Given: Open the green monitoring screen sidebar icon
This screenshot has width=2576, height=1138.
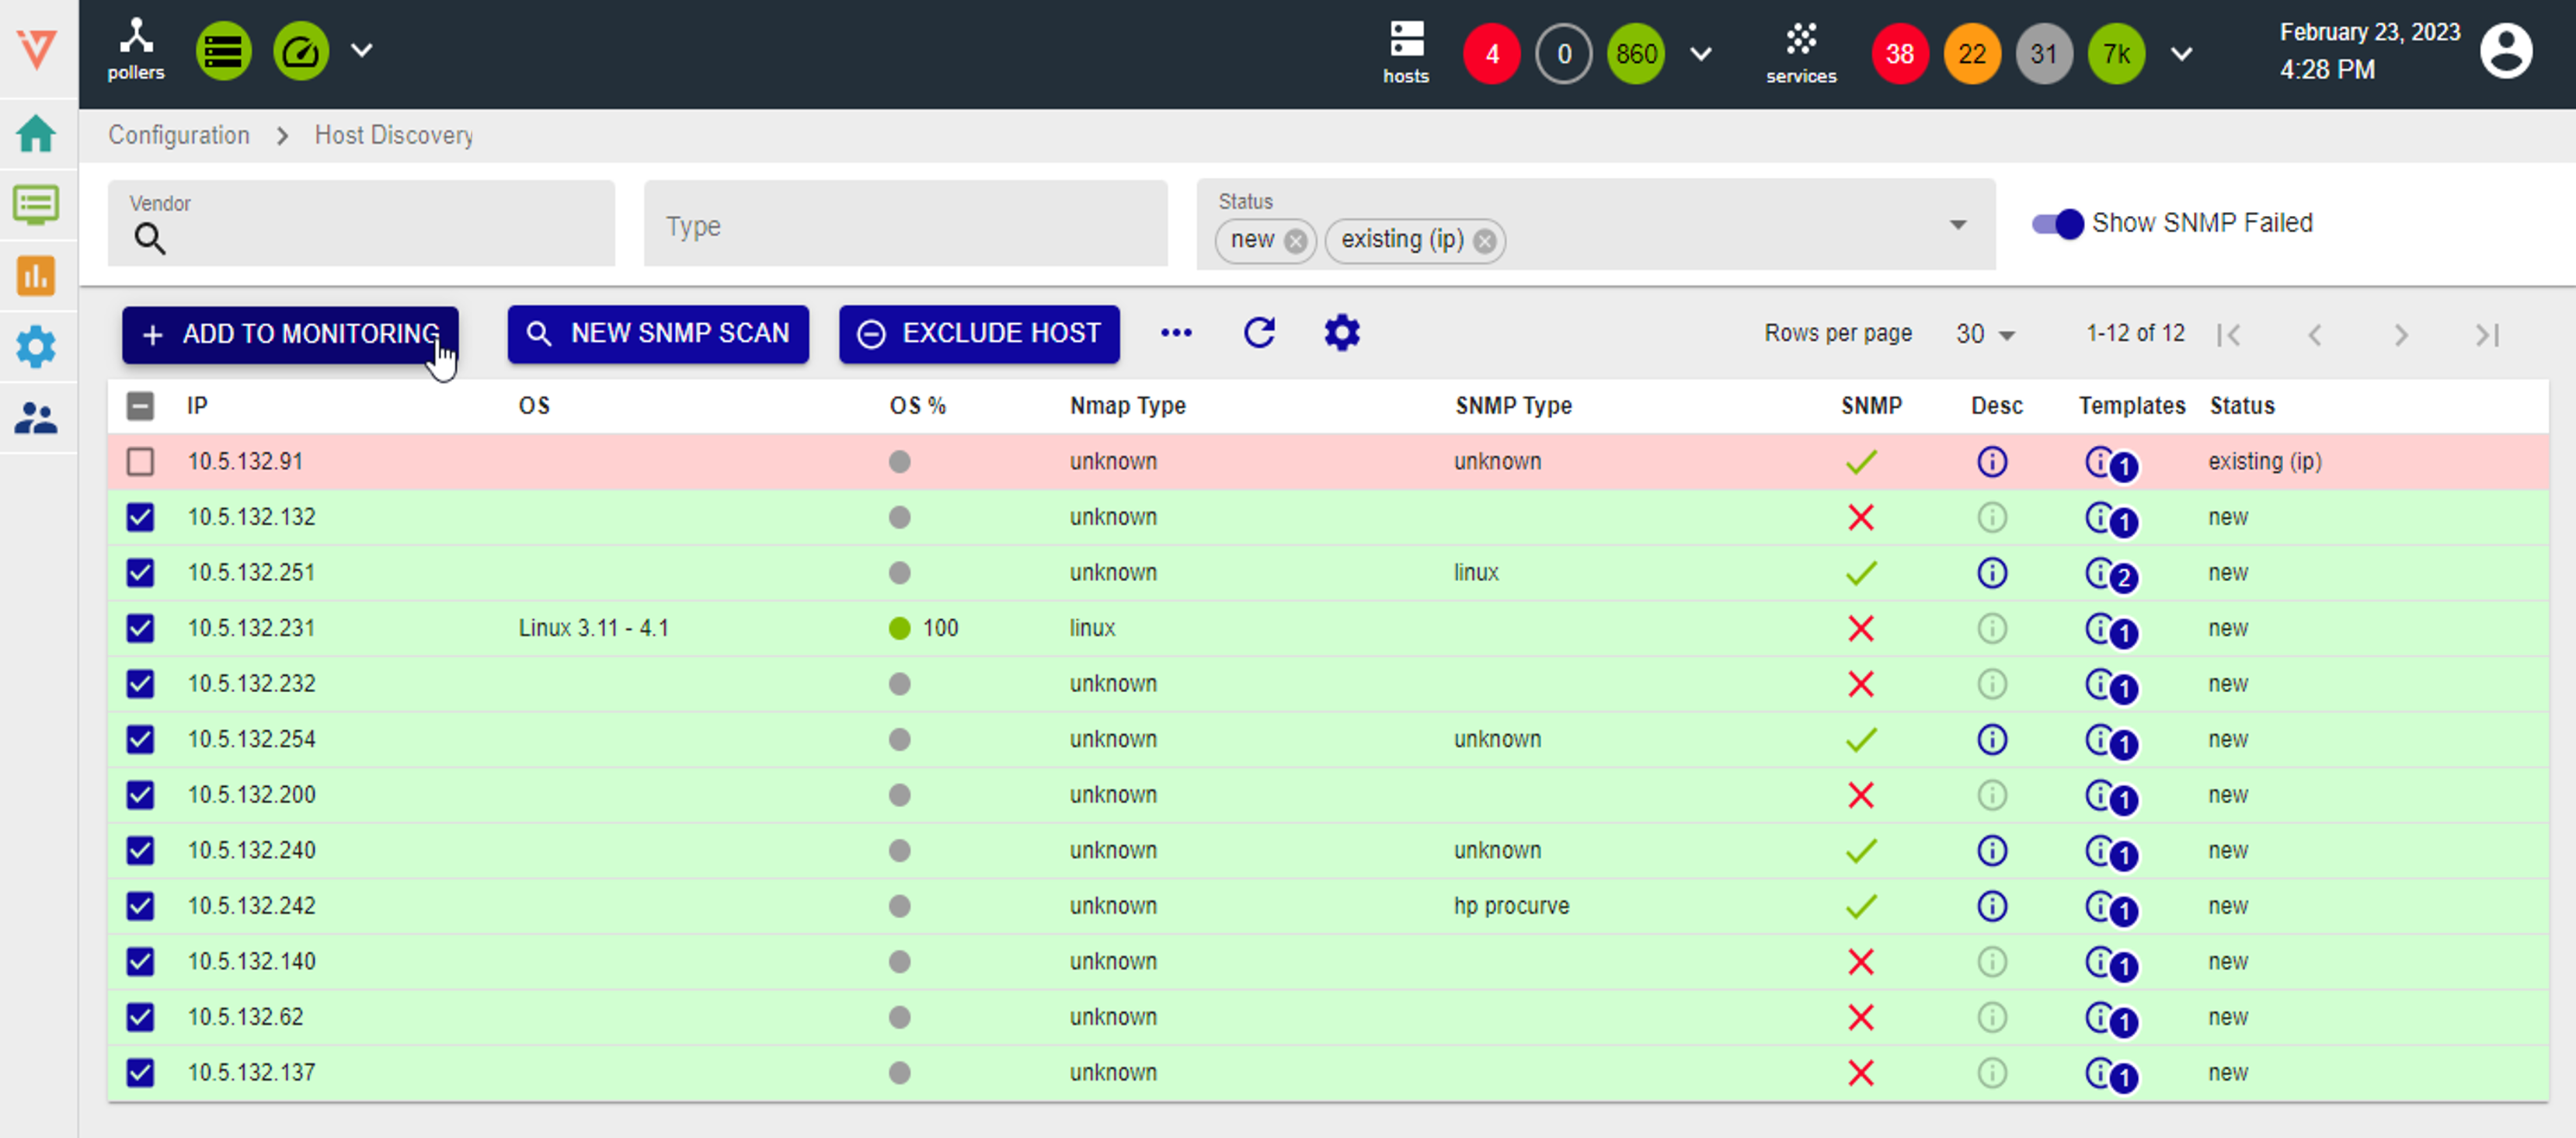Looking at the screenshot, I should point(36,205).
